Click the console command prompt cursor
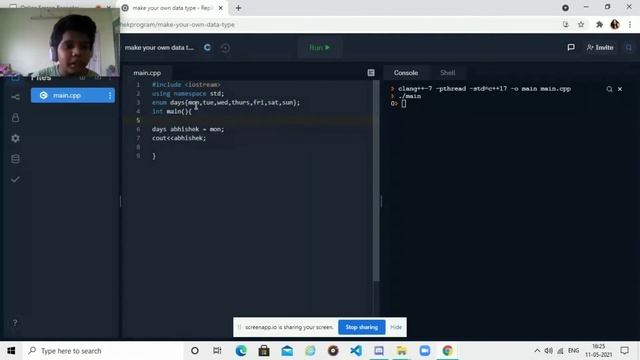The height and width of the screenshot is (360, 640). click(404, 104)
